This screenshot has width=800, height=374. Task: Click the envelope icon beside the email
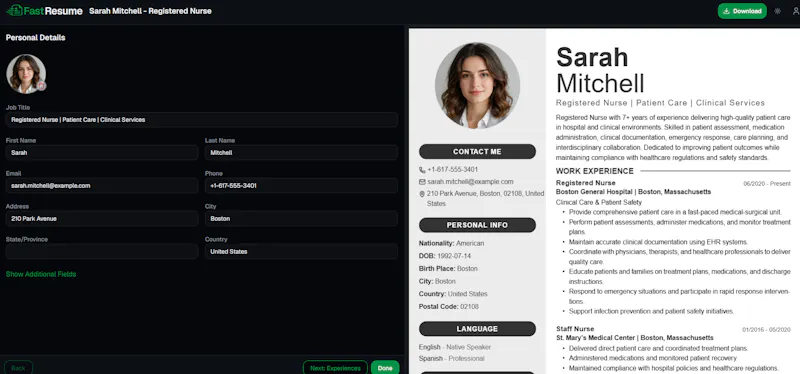click(422, 182)
